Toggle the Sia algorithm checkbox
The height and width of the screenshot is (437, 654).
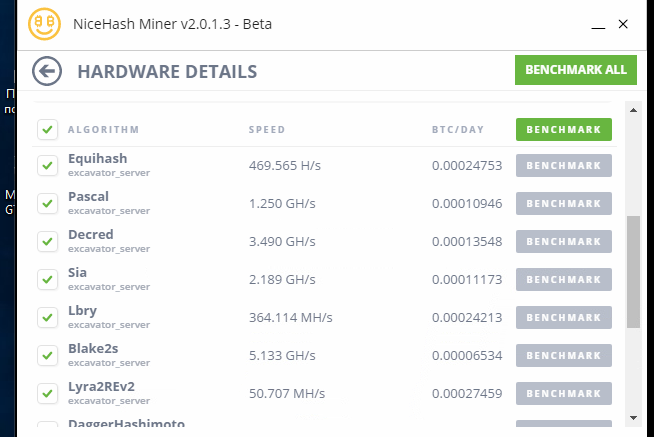point(47,279)
